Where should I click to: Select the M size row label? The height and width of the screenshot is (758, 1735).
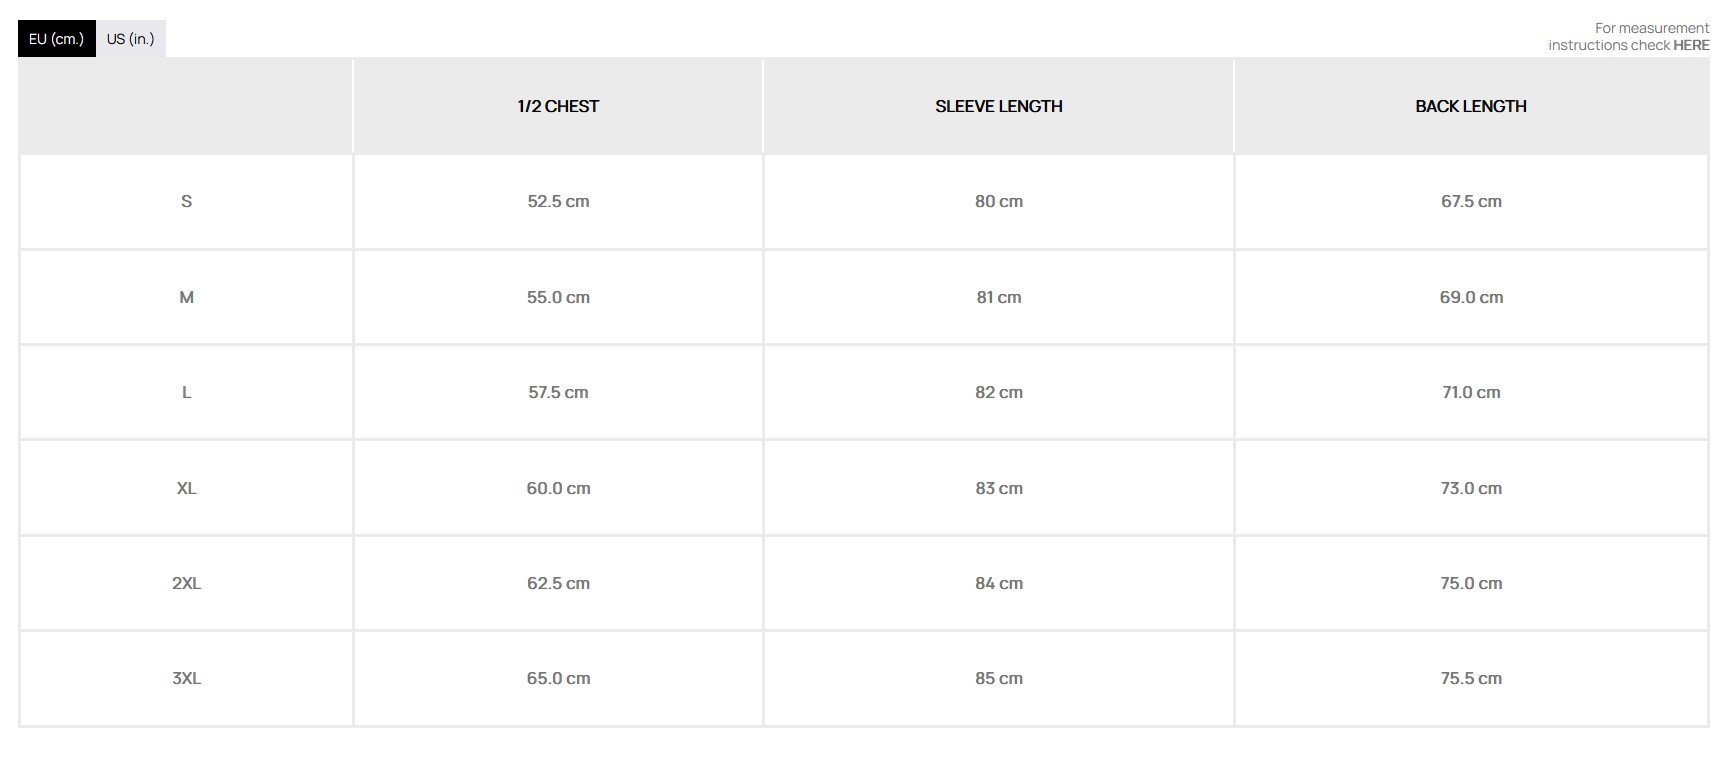click(x=186, y=297)
